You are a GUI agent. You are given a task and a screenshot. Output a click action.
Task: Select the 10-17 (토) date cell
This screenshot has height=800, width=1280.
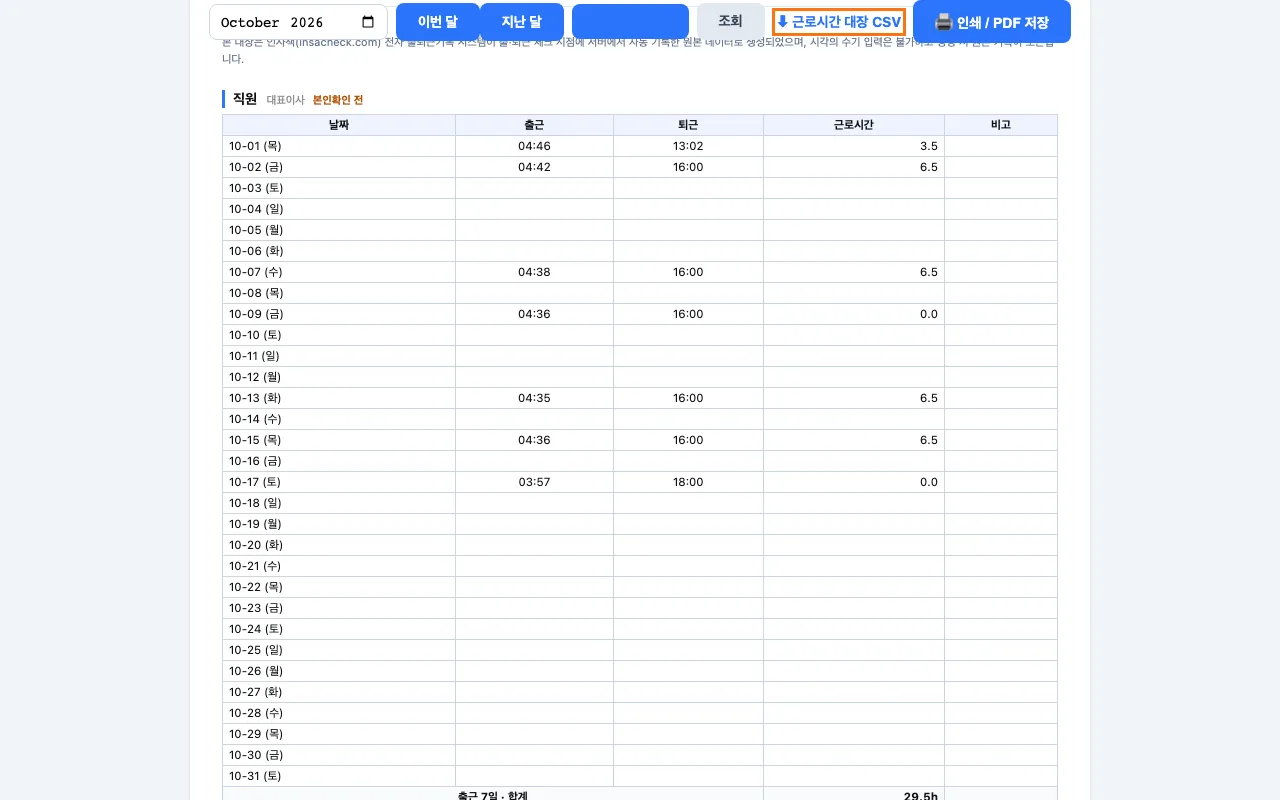pos(339,482)
